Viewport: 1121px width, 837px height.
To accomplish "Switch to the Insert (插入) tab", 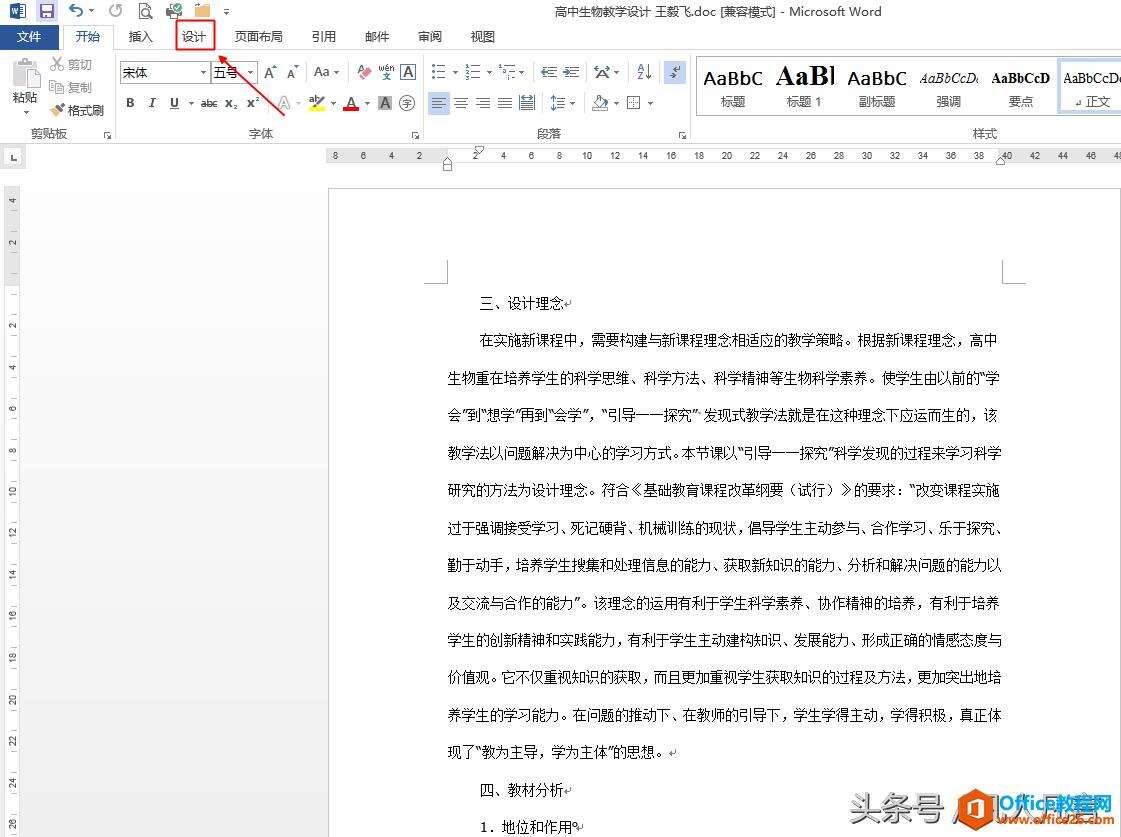I will click(141, 36).
